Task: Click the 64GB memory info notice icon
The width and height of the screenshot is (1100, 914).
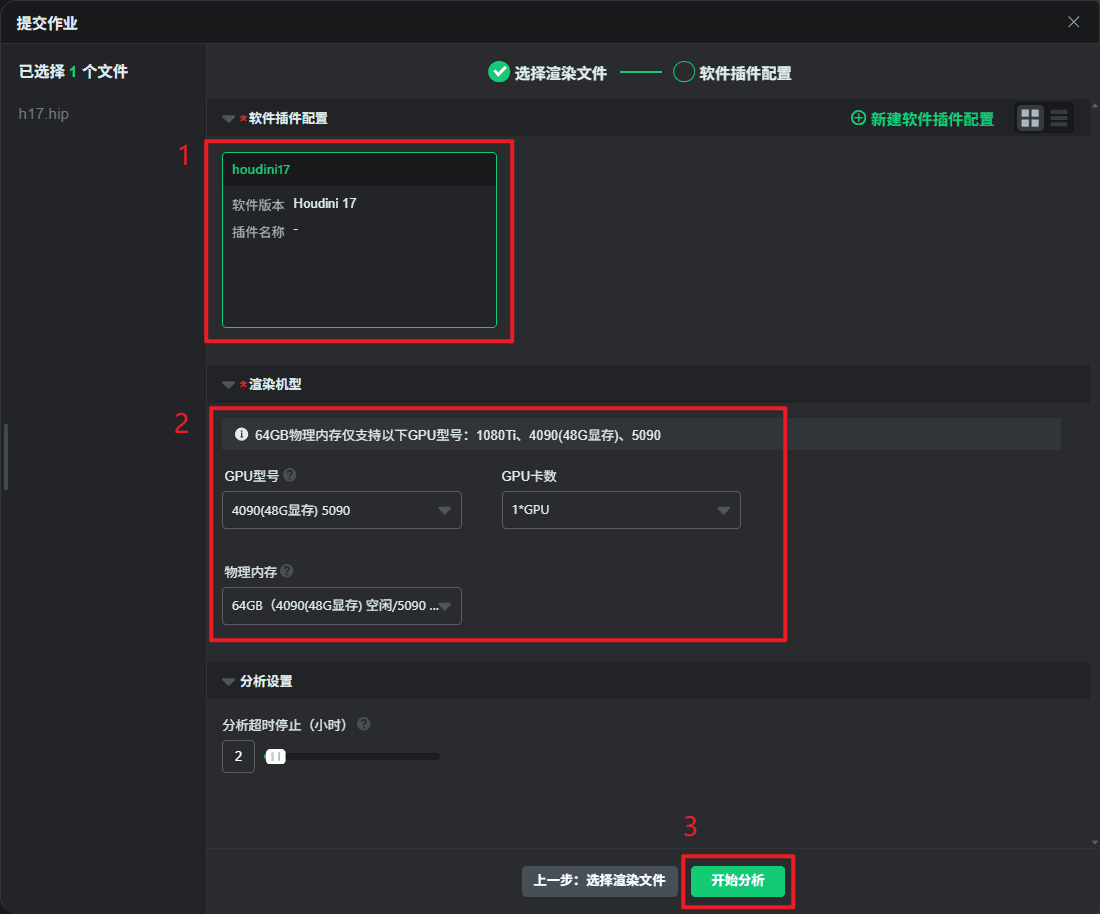Action: pyautogui.click(x=241, y=435)
